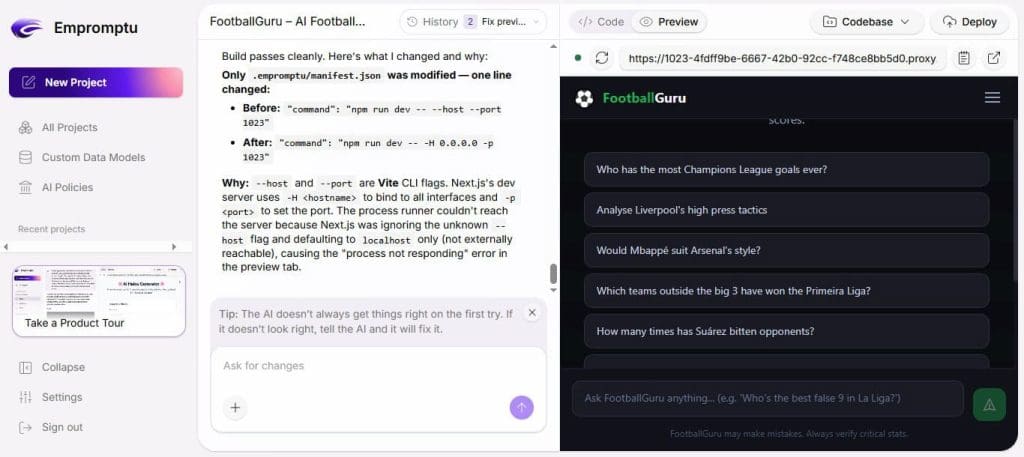Start a New Project
This screenshot has width=1024, height=457.
(96, 82)
